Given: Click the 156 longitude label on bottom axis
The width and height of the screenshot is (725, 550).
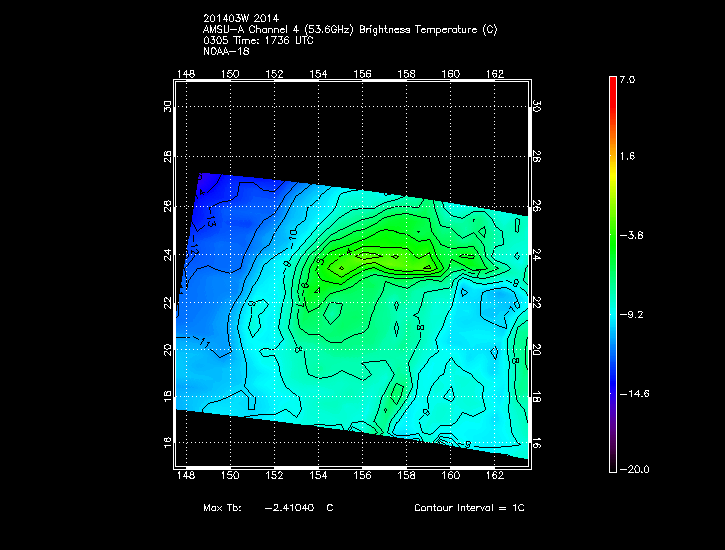Looking at the screenshot, I should pos(363,479).
